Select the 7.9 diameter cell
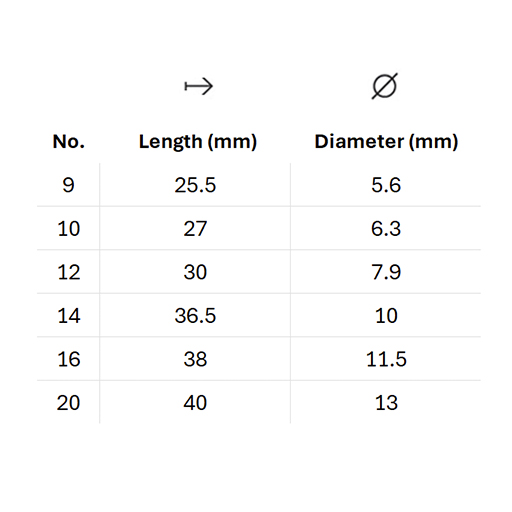The image size is (512, 512). 386,272
